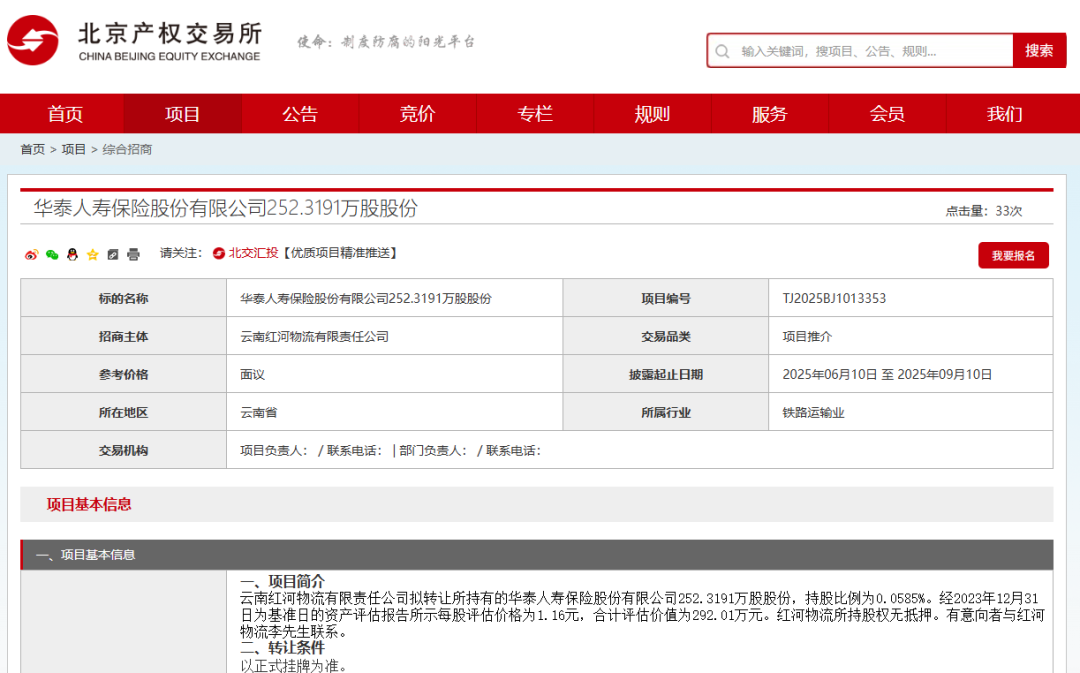Viewport: 1080px width, 673px height.
Task: Open the 会员 menu item
Action: point(887,114)
